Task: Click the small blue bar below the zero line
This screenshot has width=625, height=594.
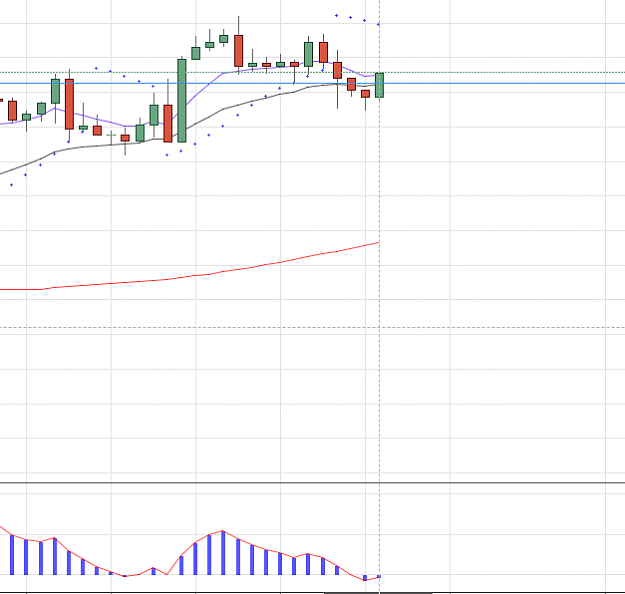Action: click(x=365, y=578)
